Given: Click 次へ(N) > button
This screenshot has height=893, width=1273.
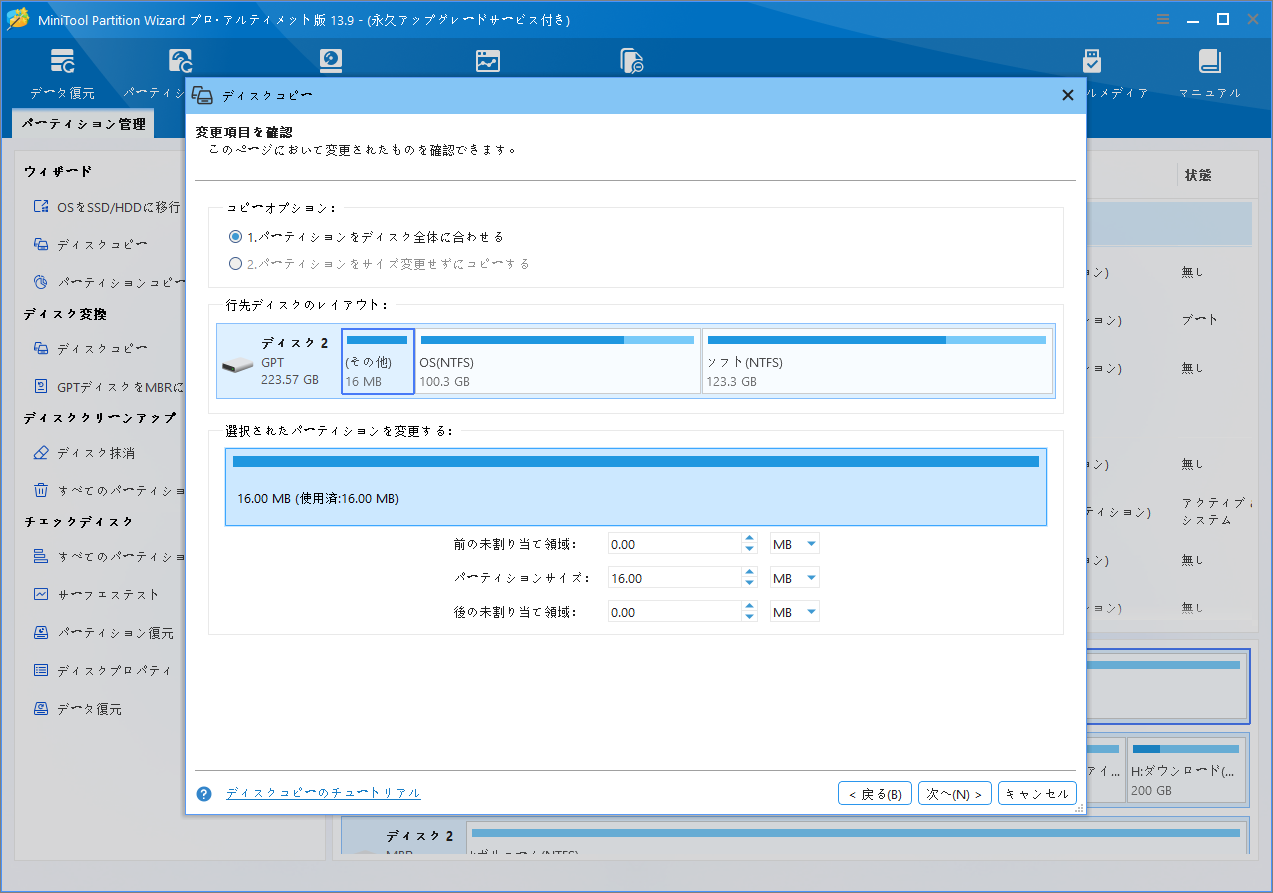Looking at the screenshot, I should pos(955,794).
